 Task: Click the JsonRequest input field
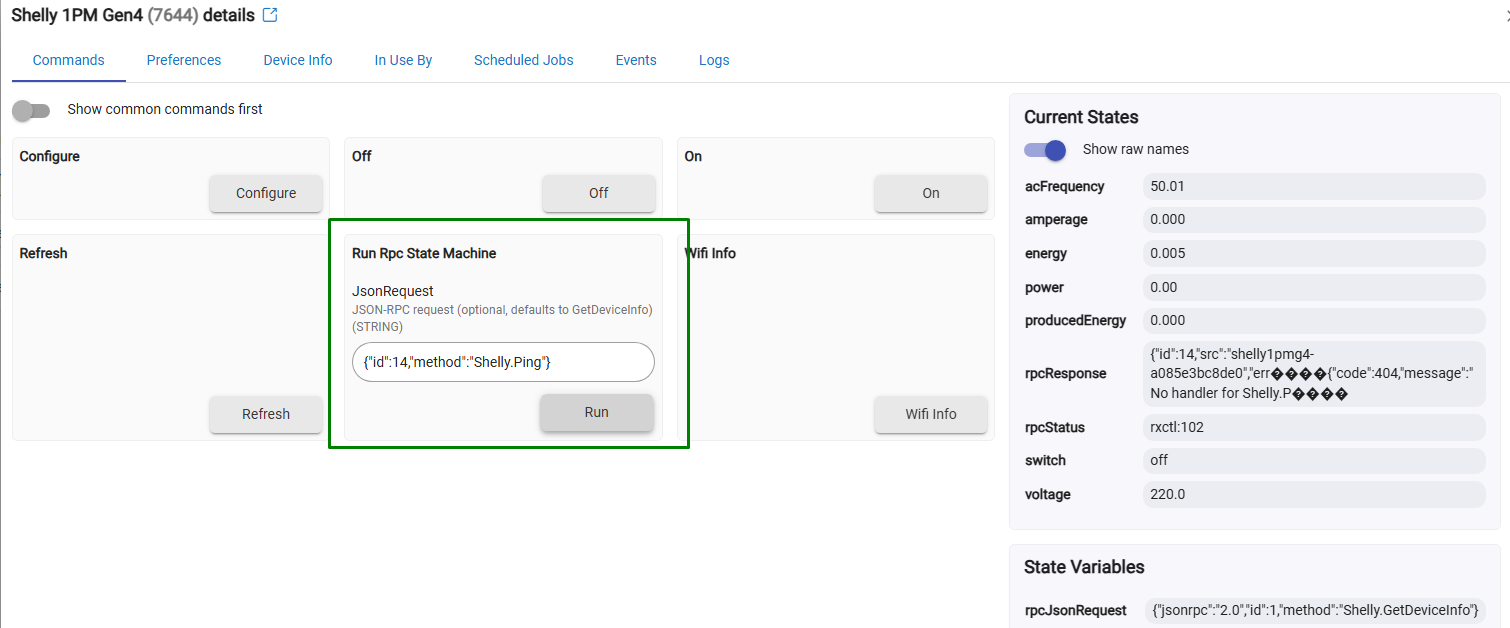click(x=502, y=362)
